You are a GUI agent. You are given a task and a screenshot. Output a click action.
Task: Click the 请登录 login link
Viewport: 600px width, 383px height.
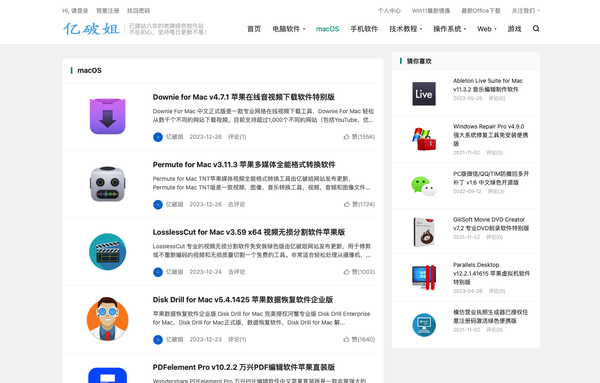(x=80, y=11)
